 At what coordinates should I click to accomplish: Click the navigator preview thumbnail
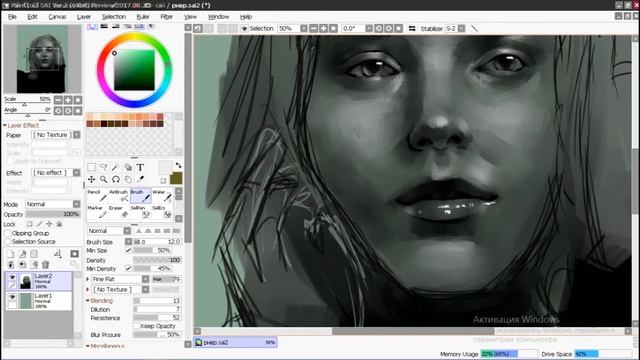[42, 59]
